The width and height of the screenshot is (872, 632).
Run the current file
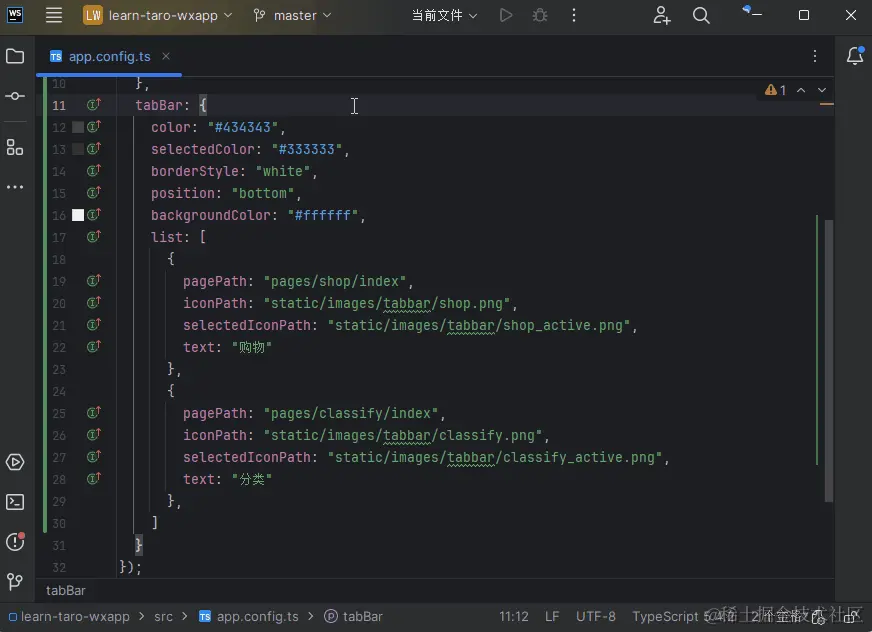pos(506,15)
